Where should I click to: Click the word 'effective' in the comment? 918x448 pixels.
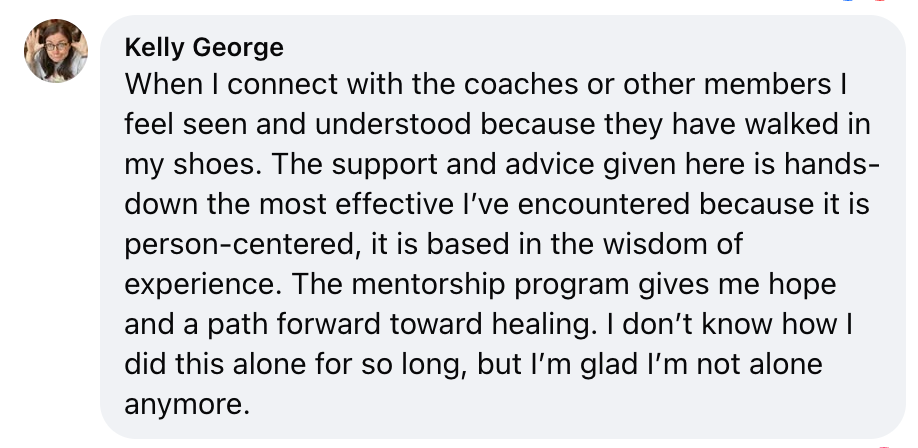pos(394,204)
